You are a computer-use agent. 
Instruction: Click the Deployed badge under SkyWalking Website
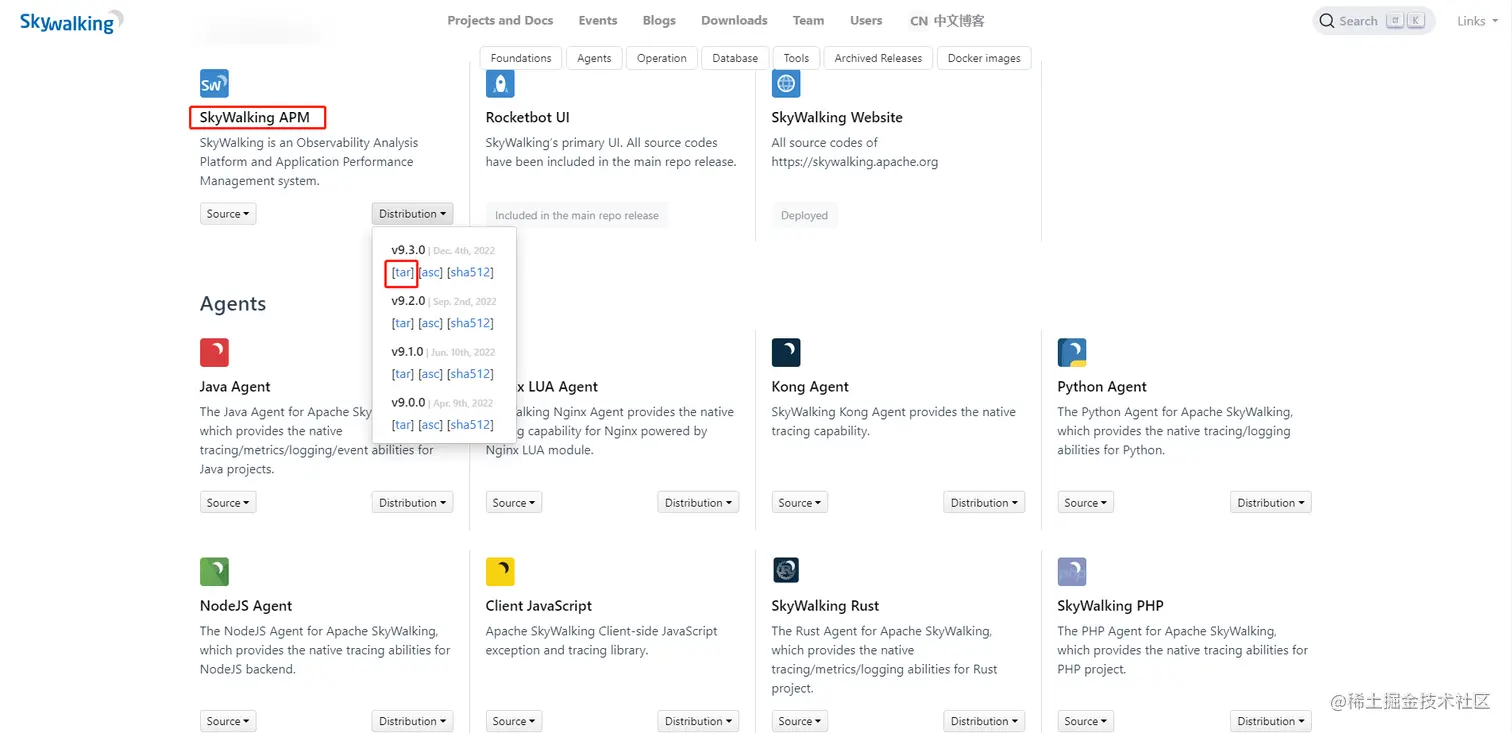(x=805, y=215)
